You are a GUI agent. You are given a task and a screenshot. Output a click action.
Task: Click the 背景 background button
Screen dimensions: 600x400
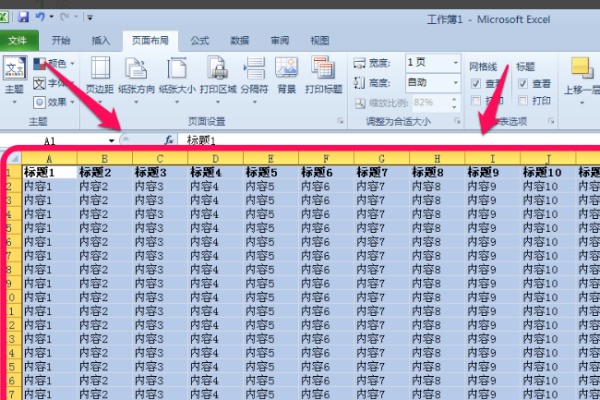coord(287,76)
